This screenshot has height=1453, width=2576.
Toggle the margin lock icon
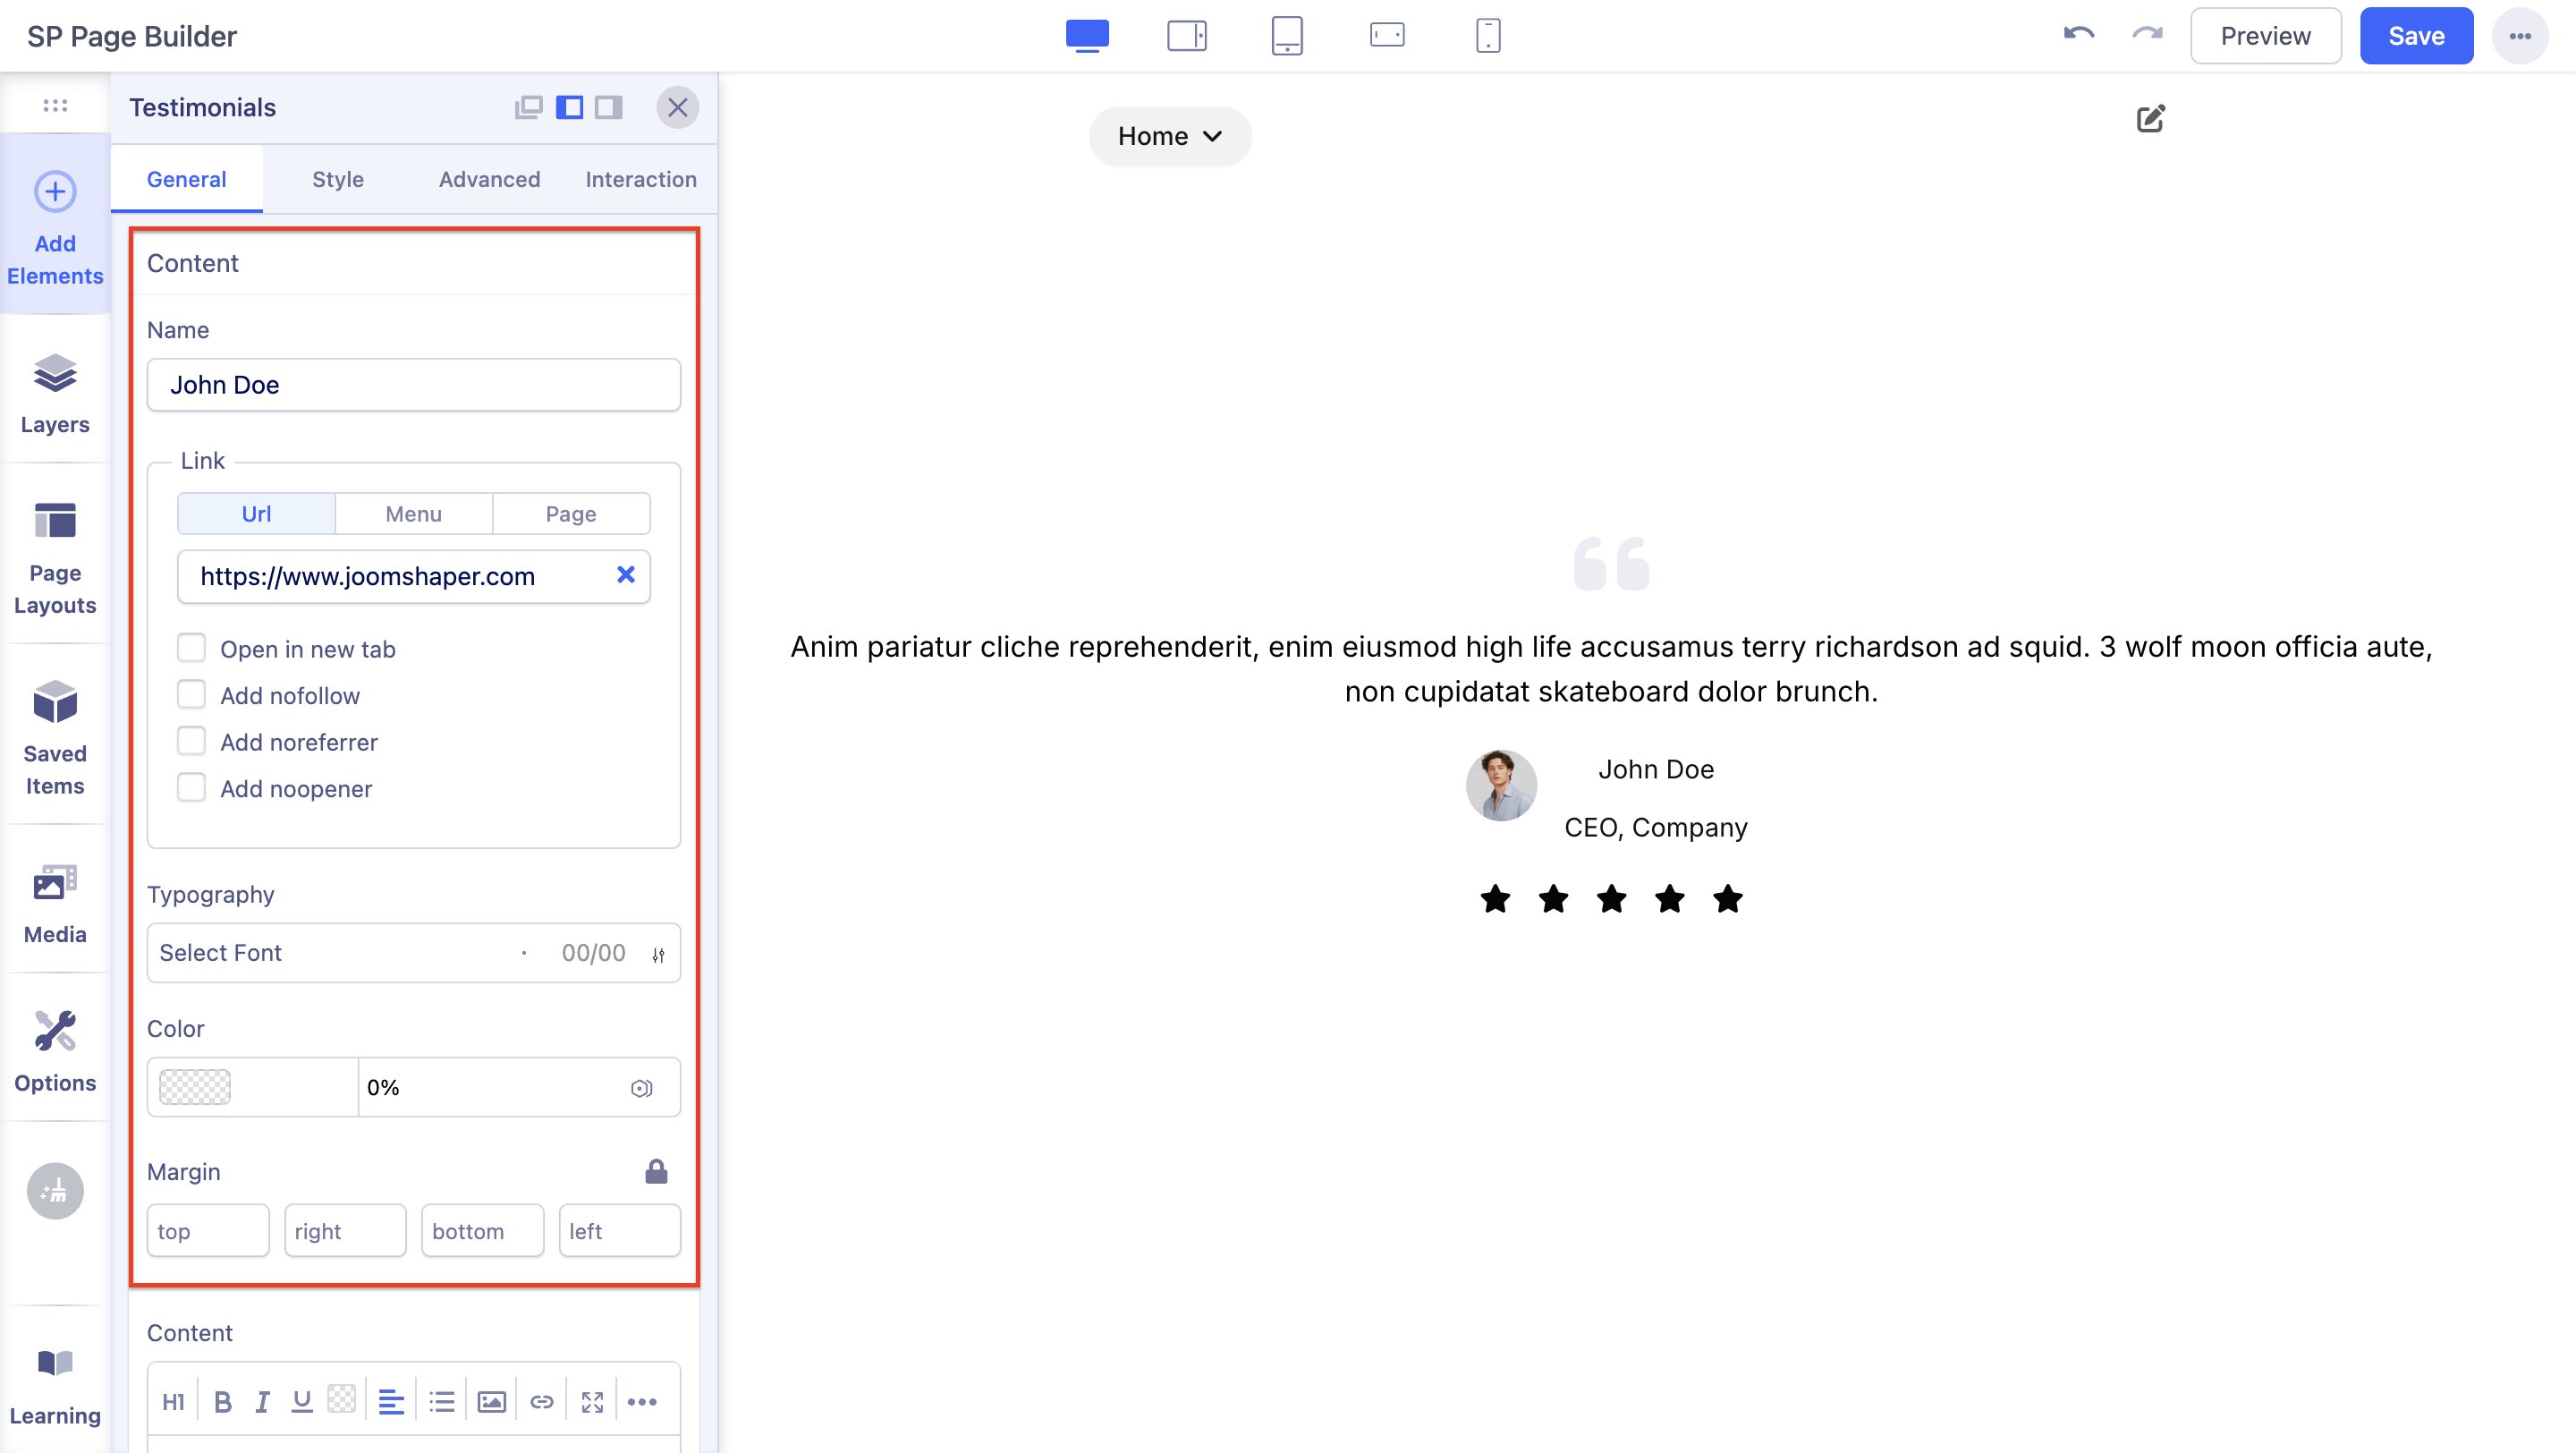pyautogui.click(x=656, y=1171)
